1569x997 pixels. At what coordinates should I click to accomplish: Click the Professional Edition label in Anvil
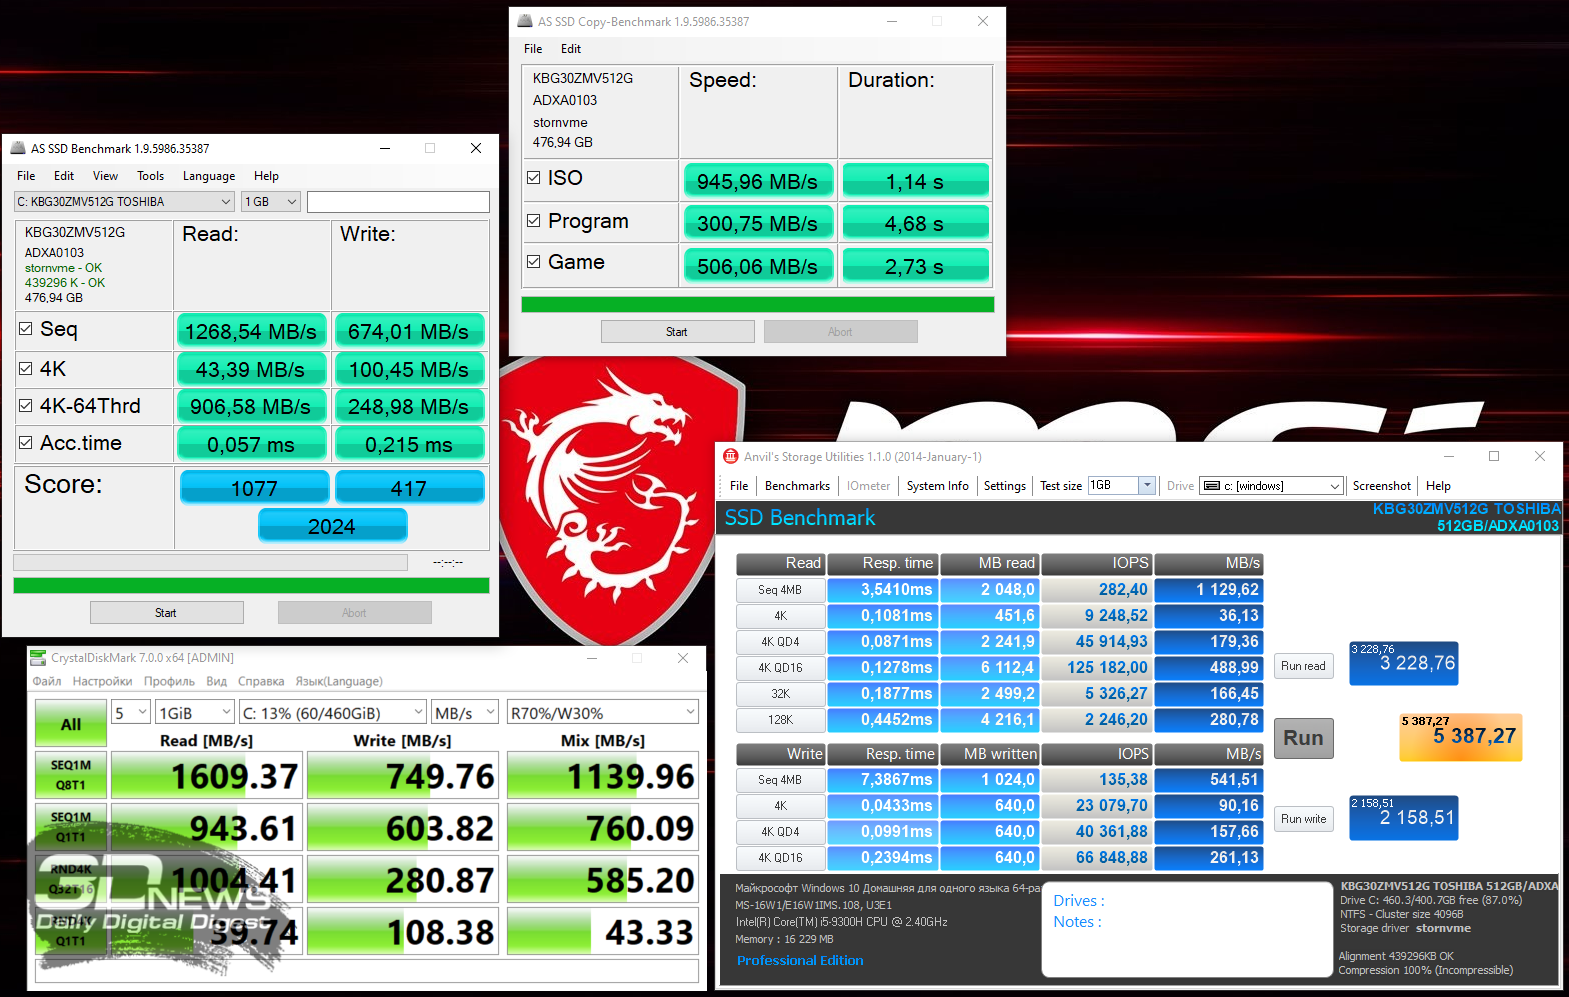coord(800,960)
